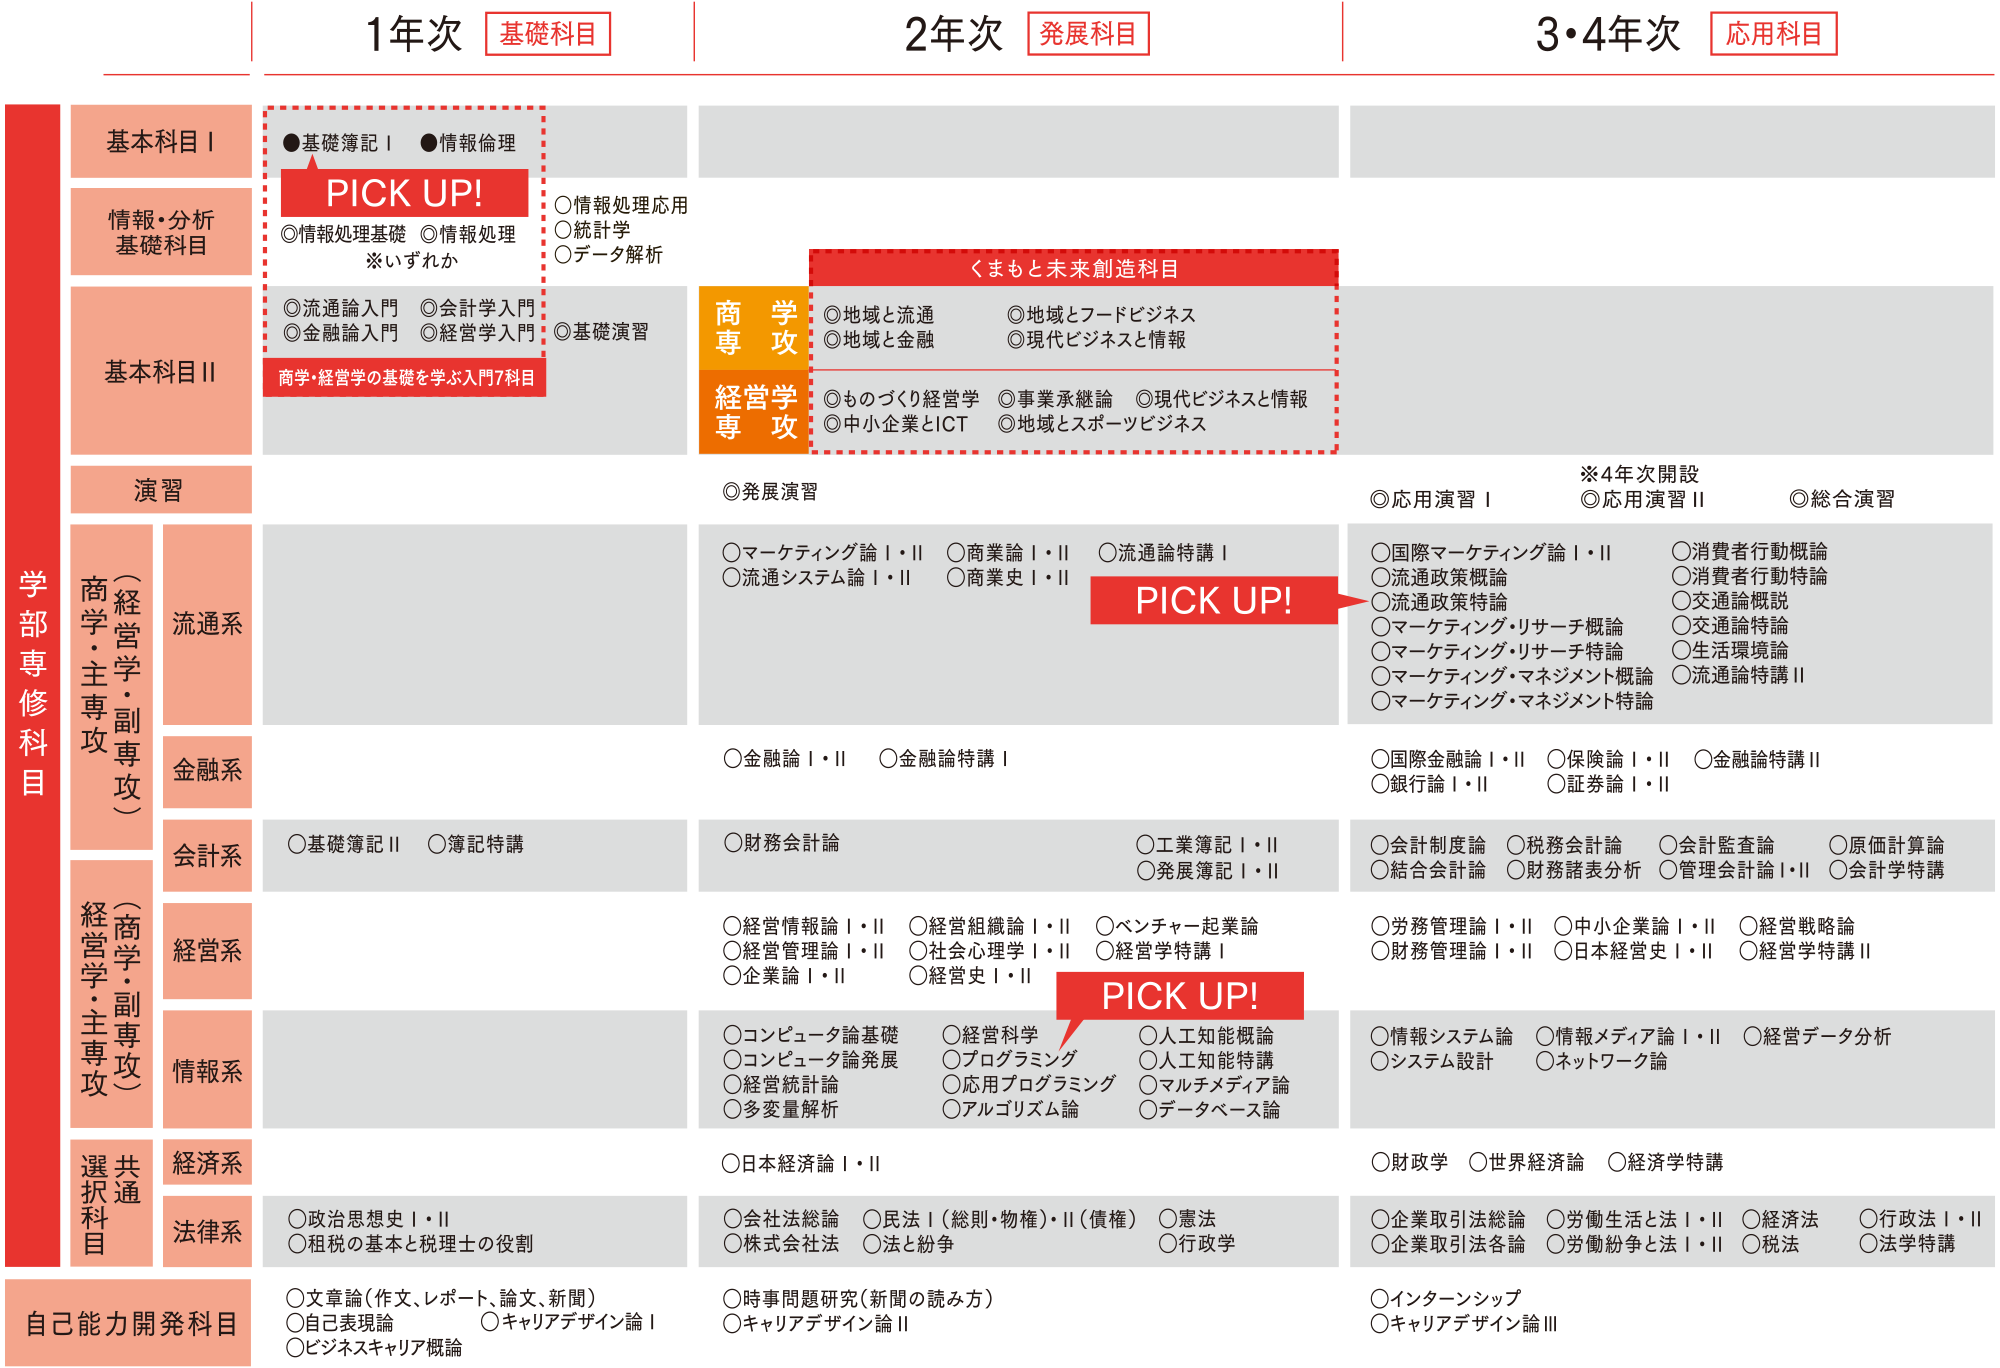Click the 法律系 category cell
This screenshot has width=2000, height=1368.
(207, 1231)
